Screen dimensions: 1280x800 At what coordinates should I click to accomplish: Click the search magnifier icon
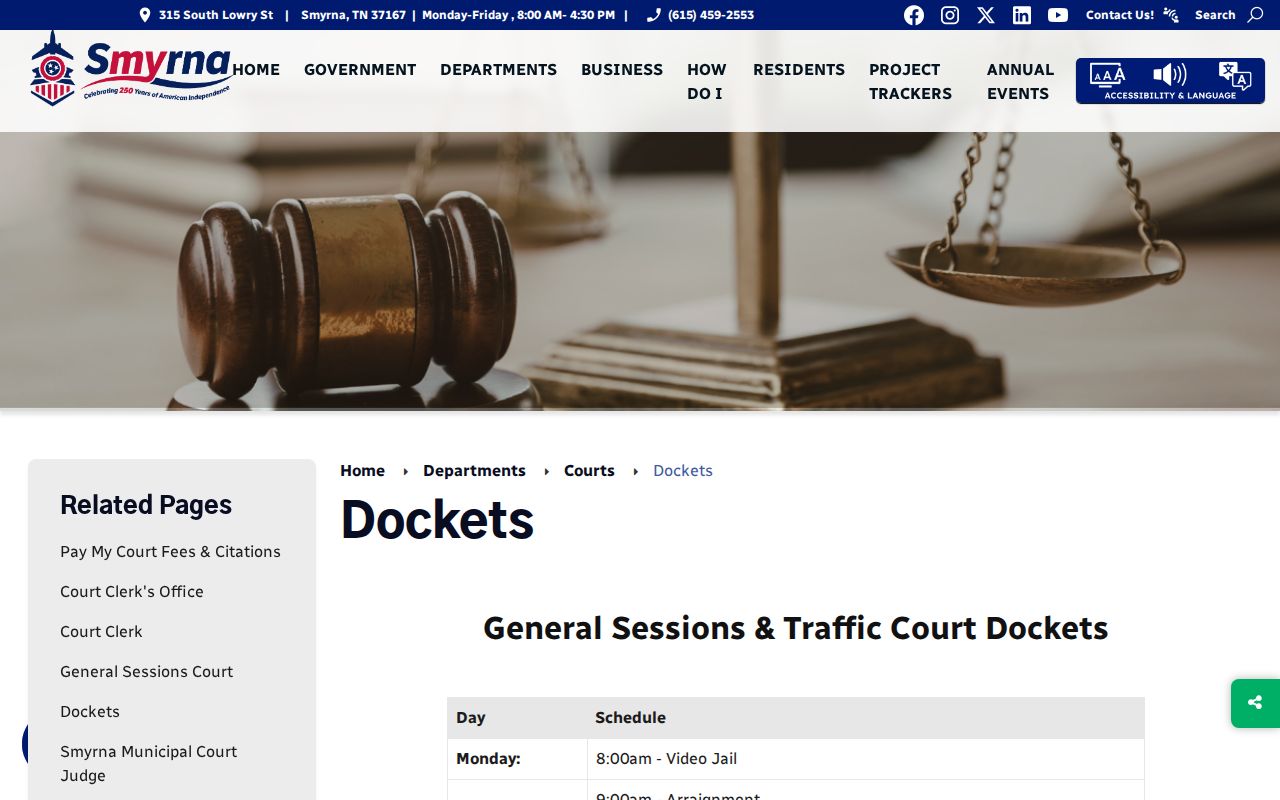(x=1255, y=15)
